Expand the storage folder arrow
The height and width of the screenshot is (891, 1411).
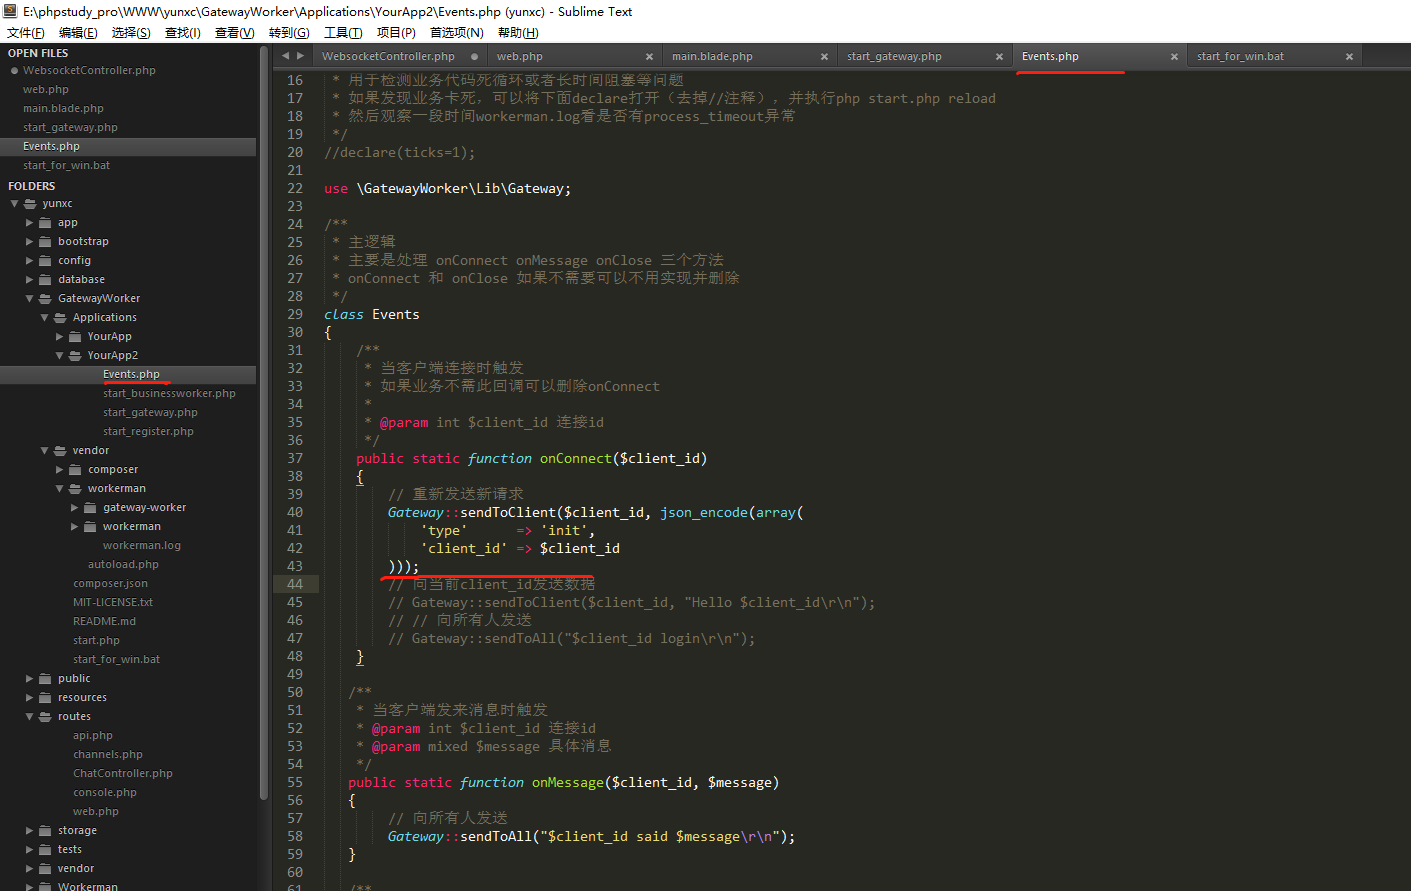(29, 831)
